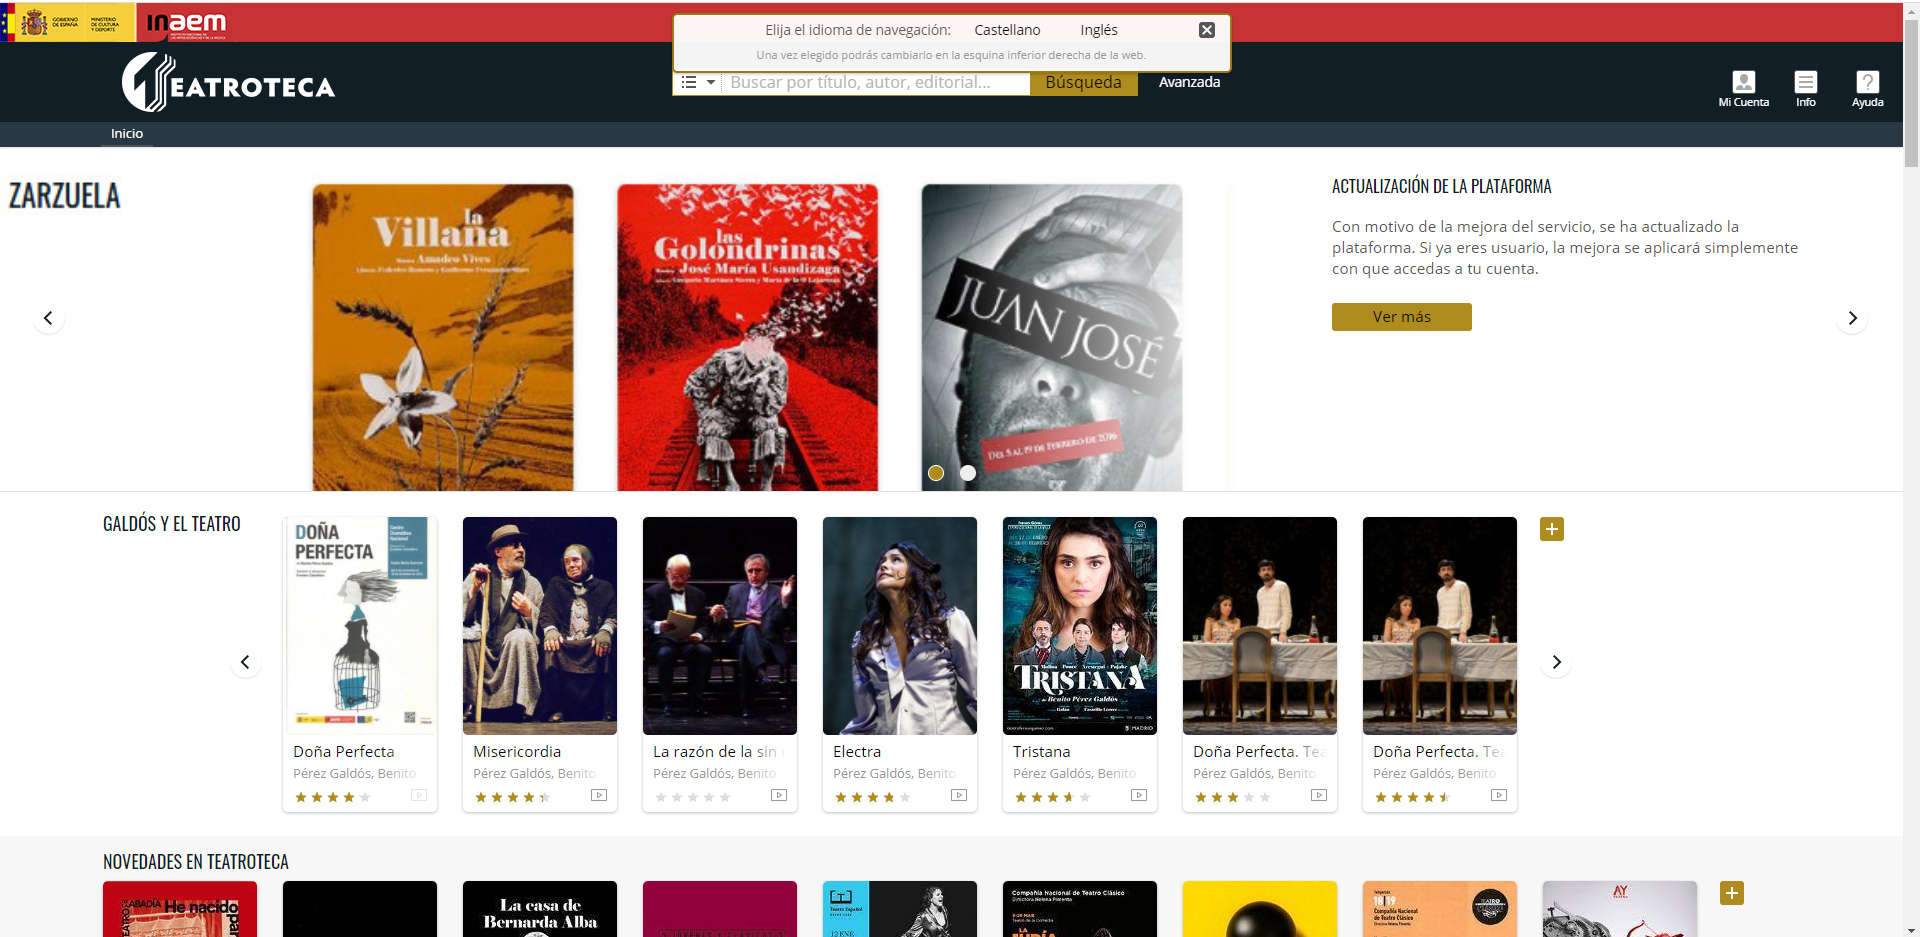
Task: Select the first carousel pagination dot
Action: coord(936,473)
